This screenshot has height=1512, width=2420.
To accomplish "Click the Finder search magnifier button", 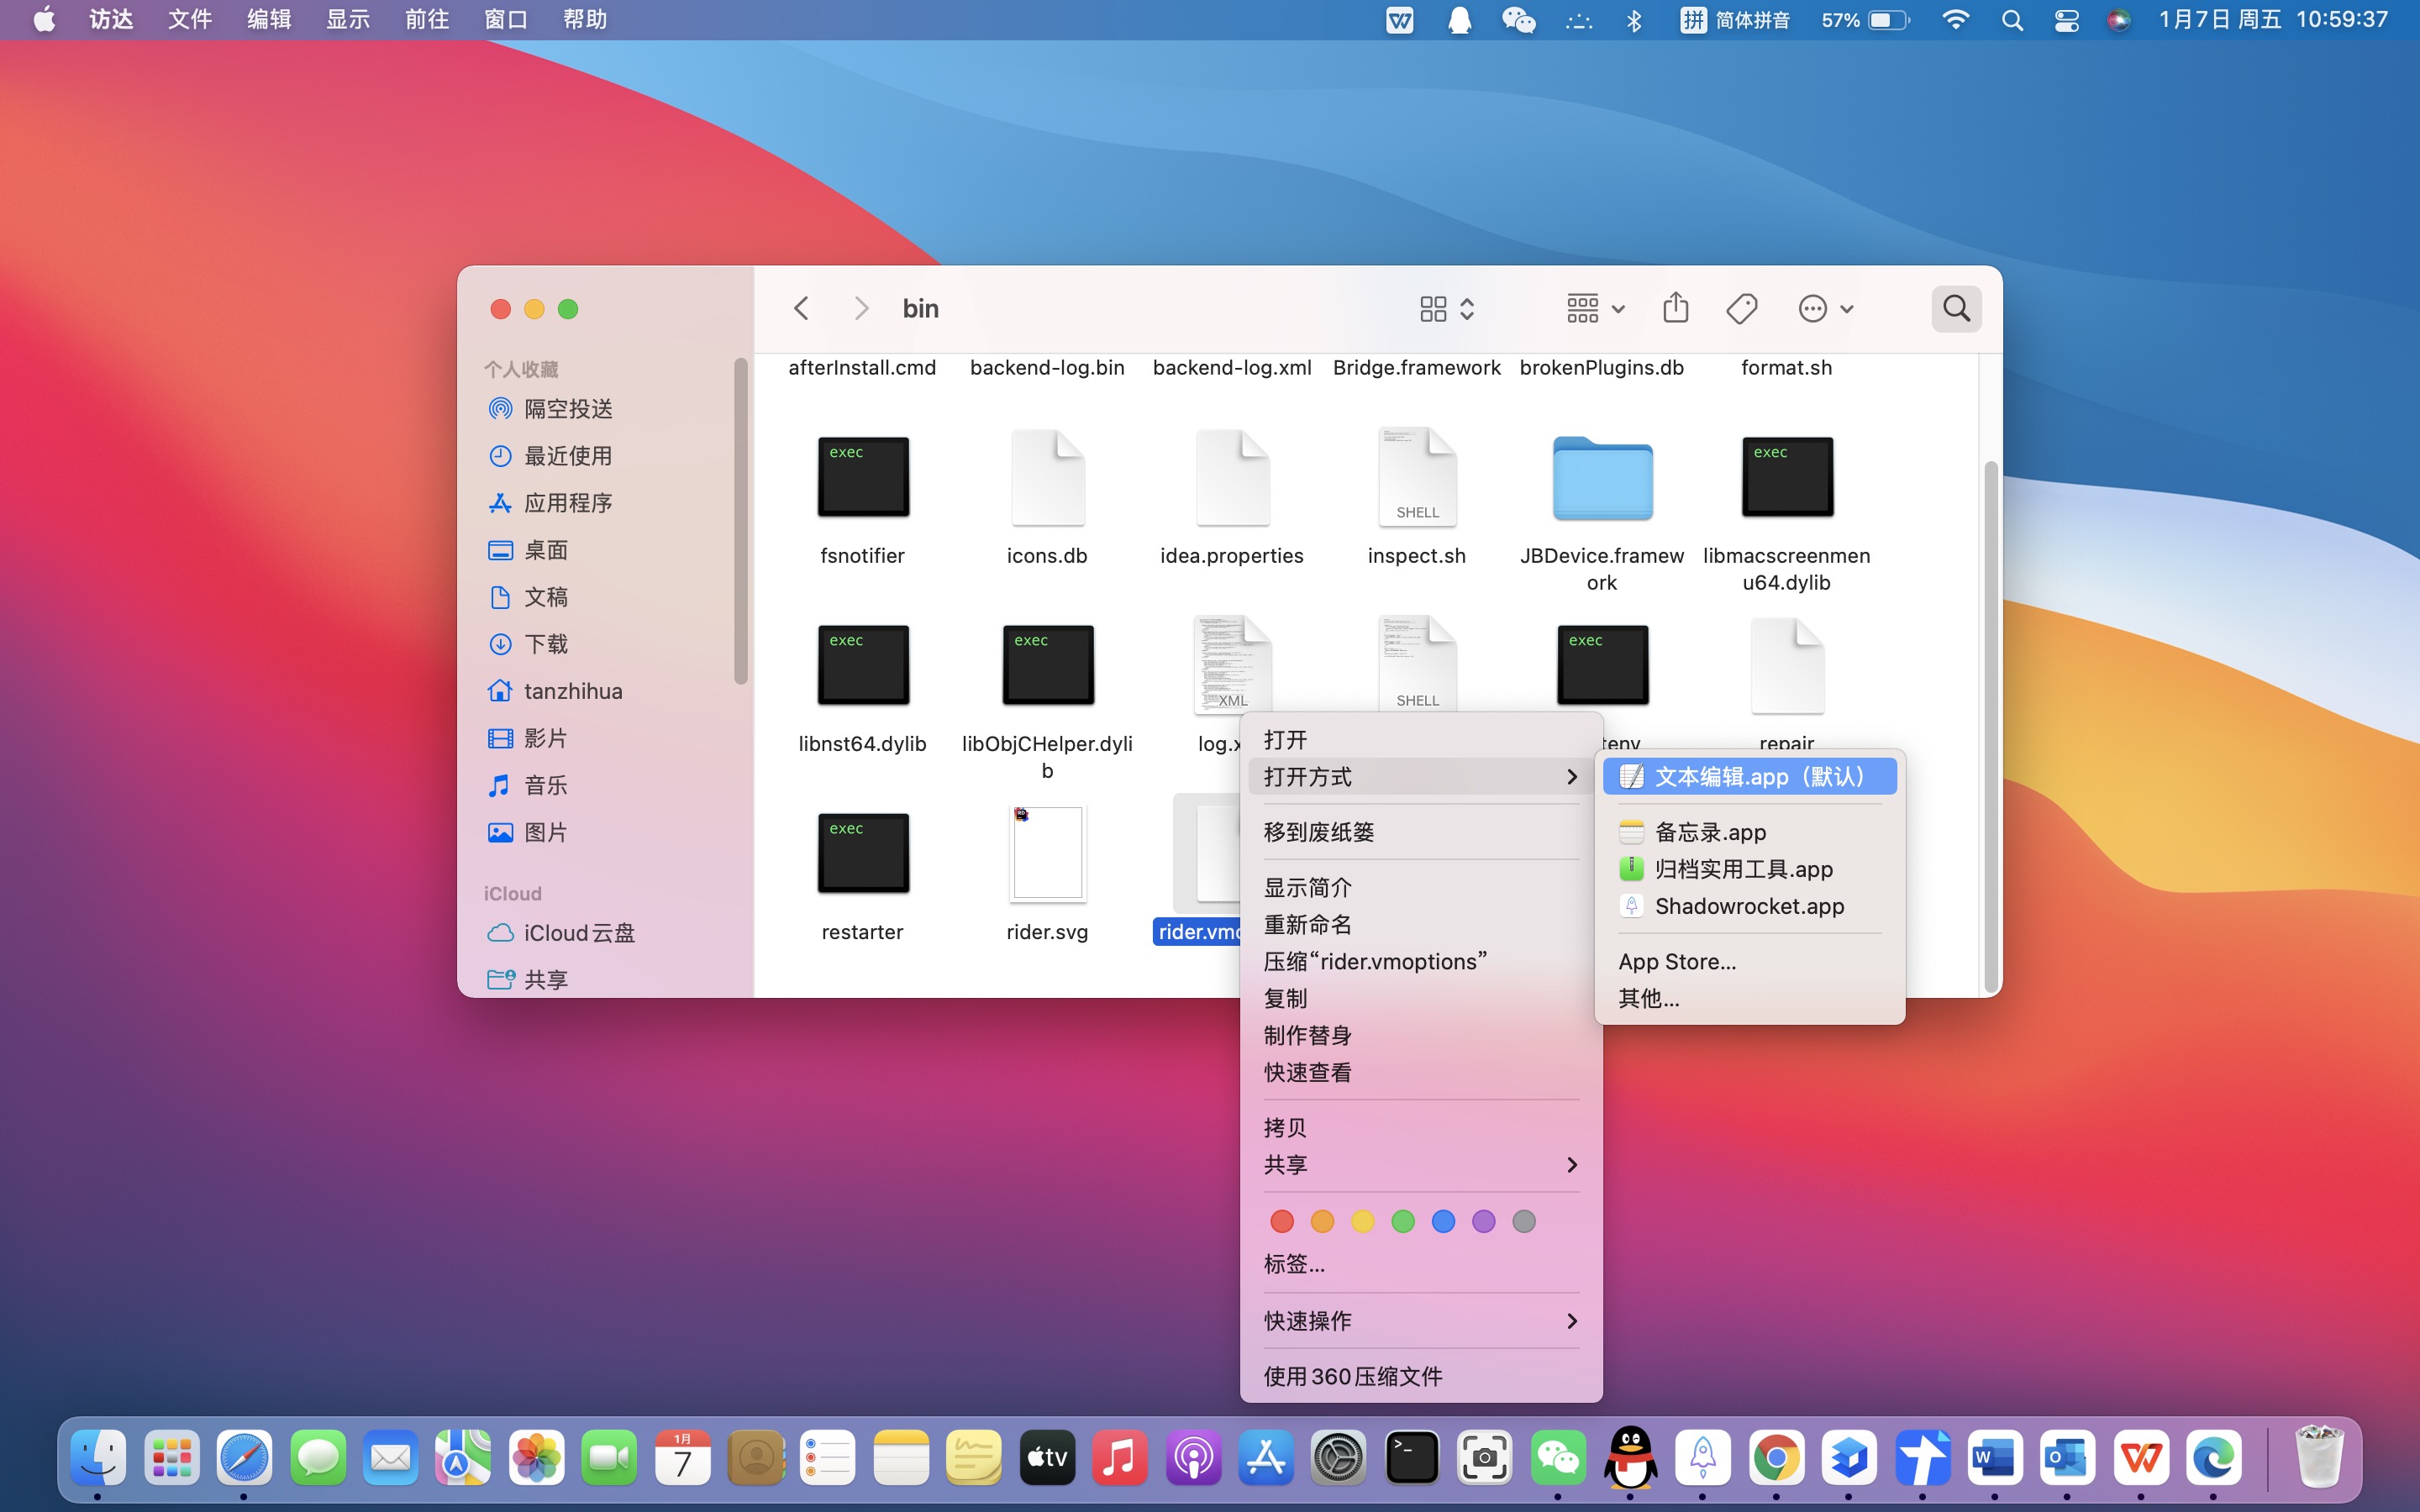I will (1956, 308).
